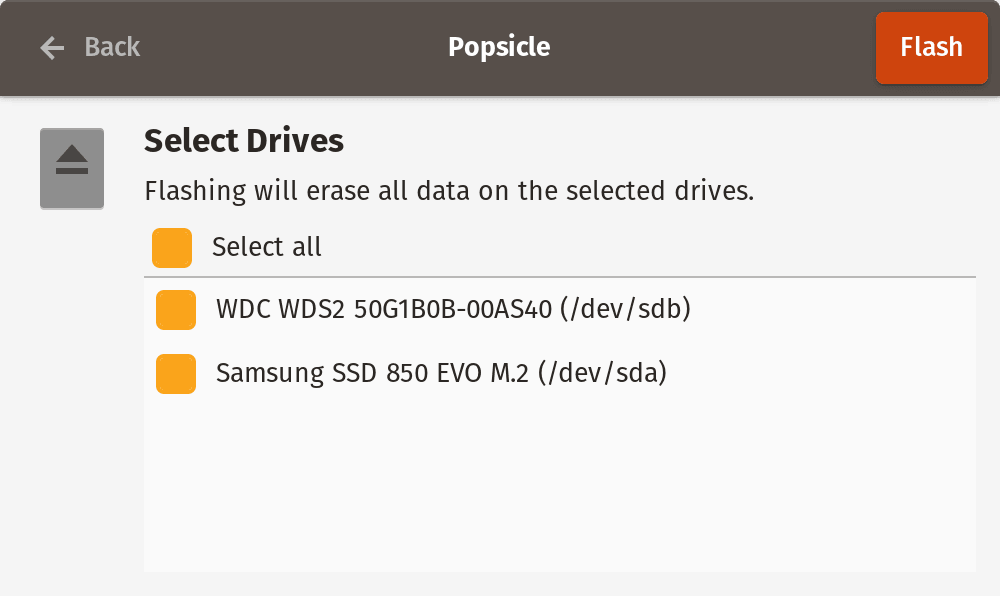
Task: Click the Select Drives heading
Action: (244, 141)
